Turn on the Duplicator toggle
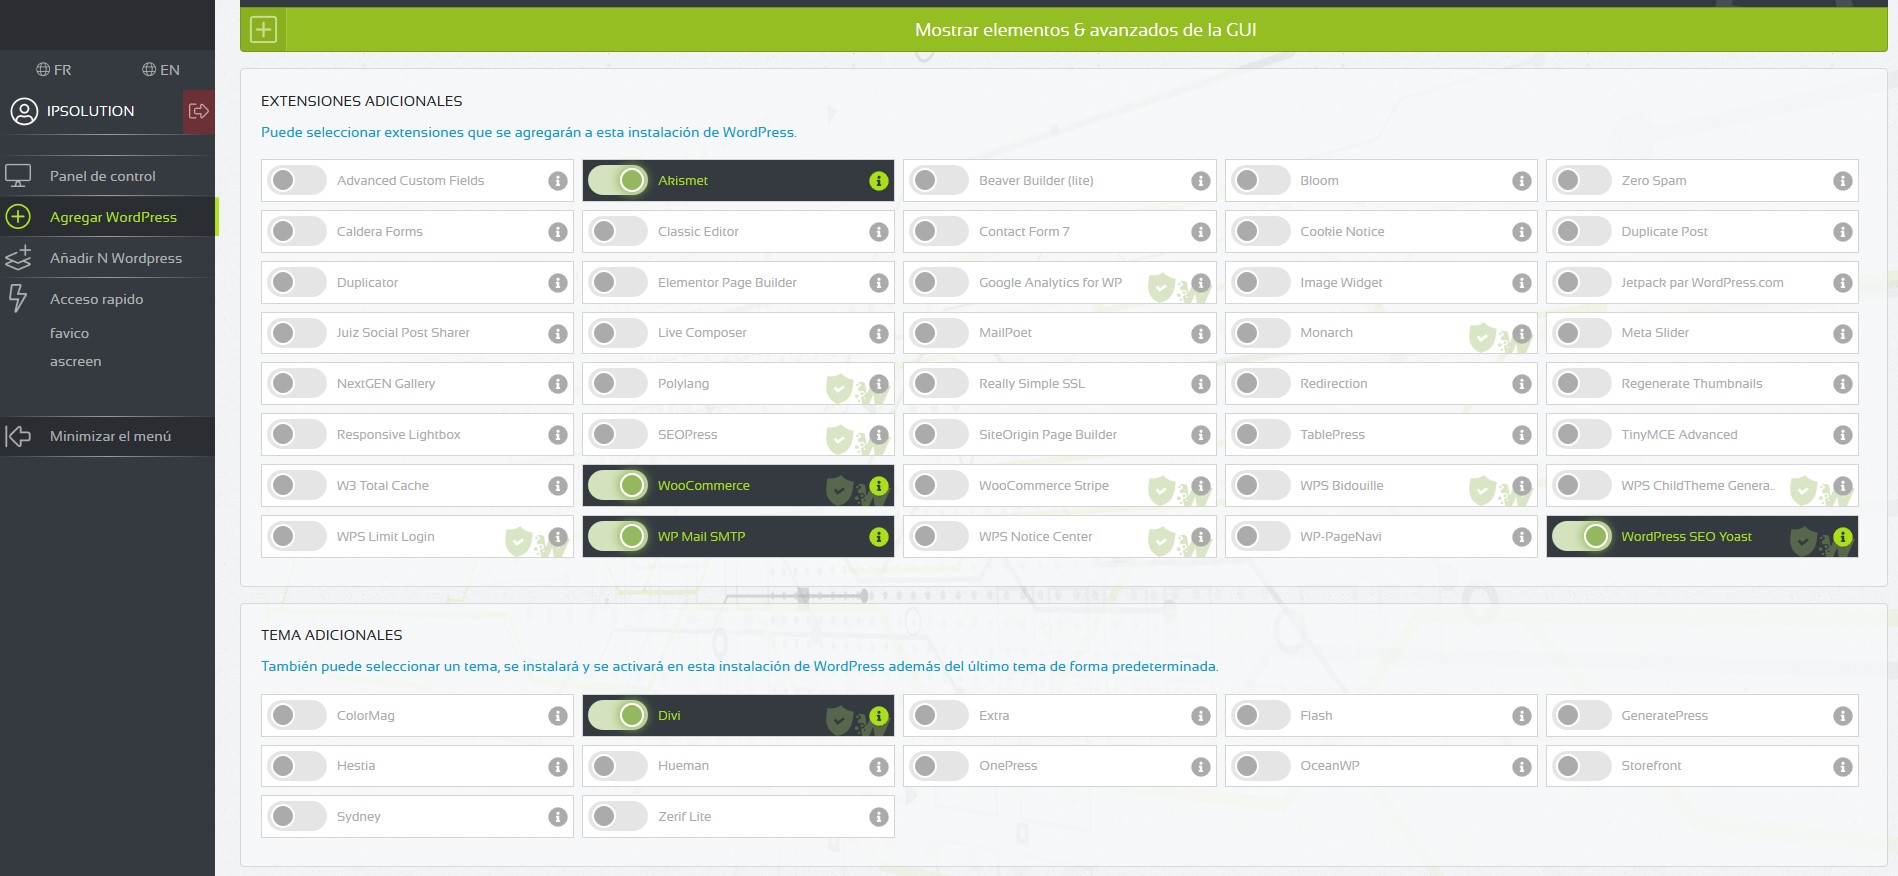1898x876 pixels. tap(297, 282)
